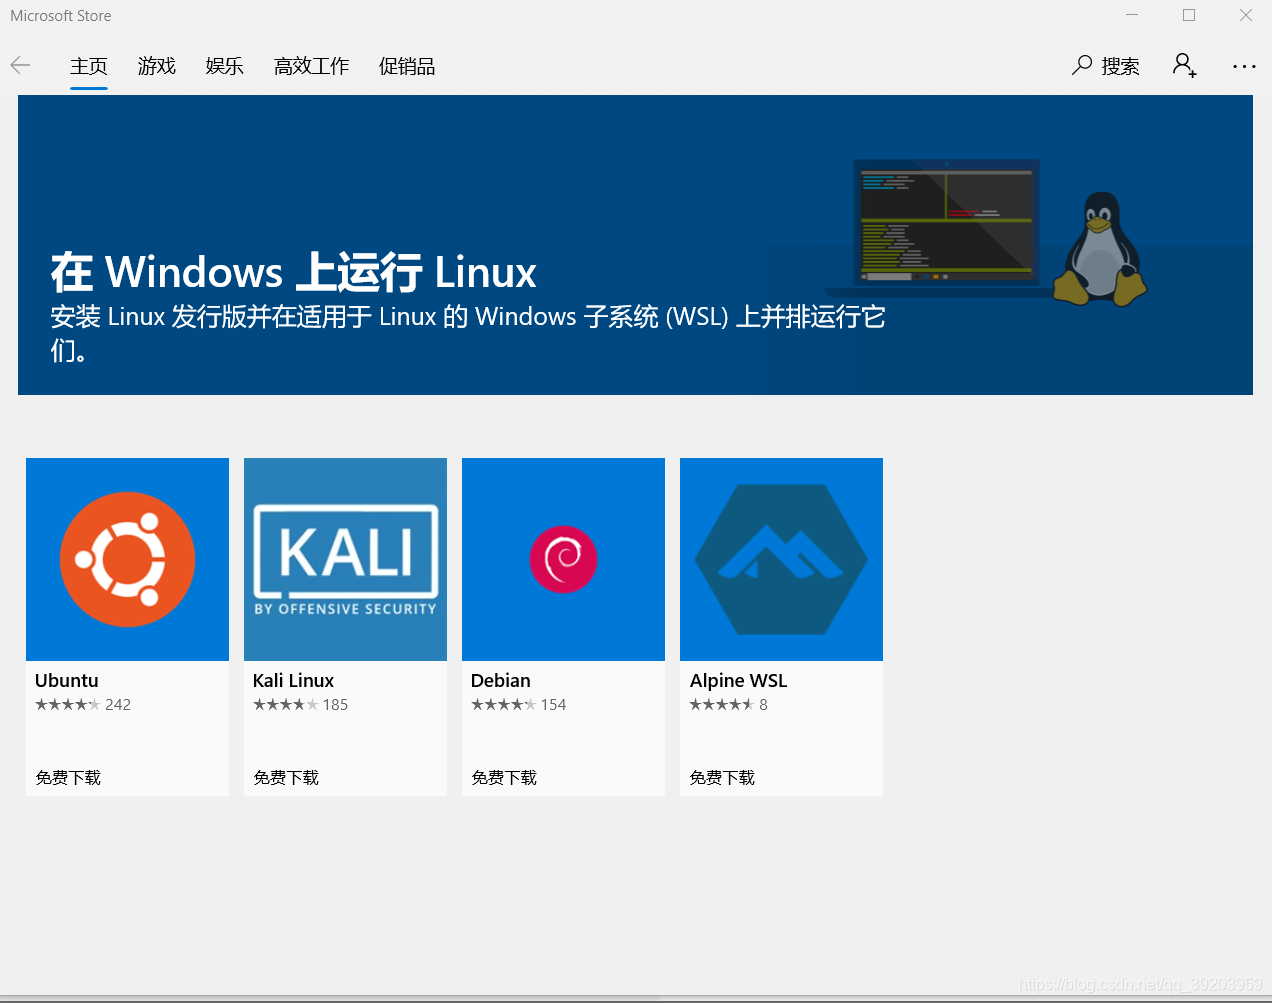
Task: Open the three-dot more options menu
Action: [x=1244, y=66]
